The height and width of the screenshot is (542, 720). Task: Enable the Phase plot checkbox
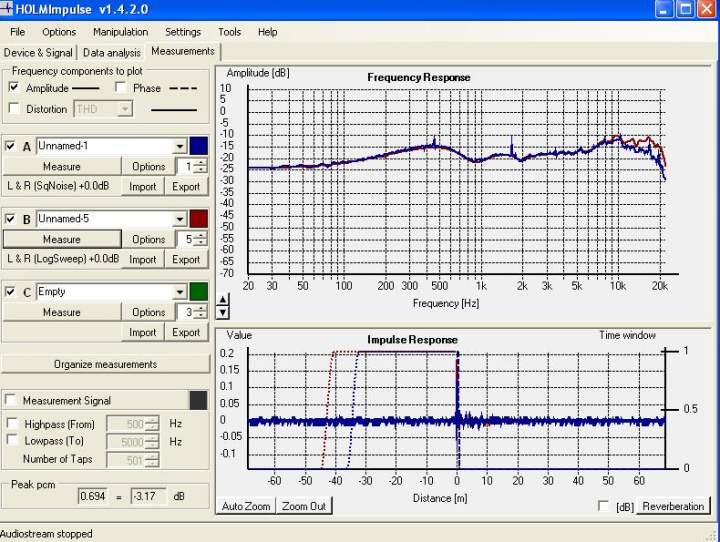point(121,87)
